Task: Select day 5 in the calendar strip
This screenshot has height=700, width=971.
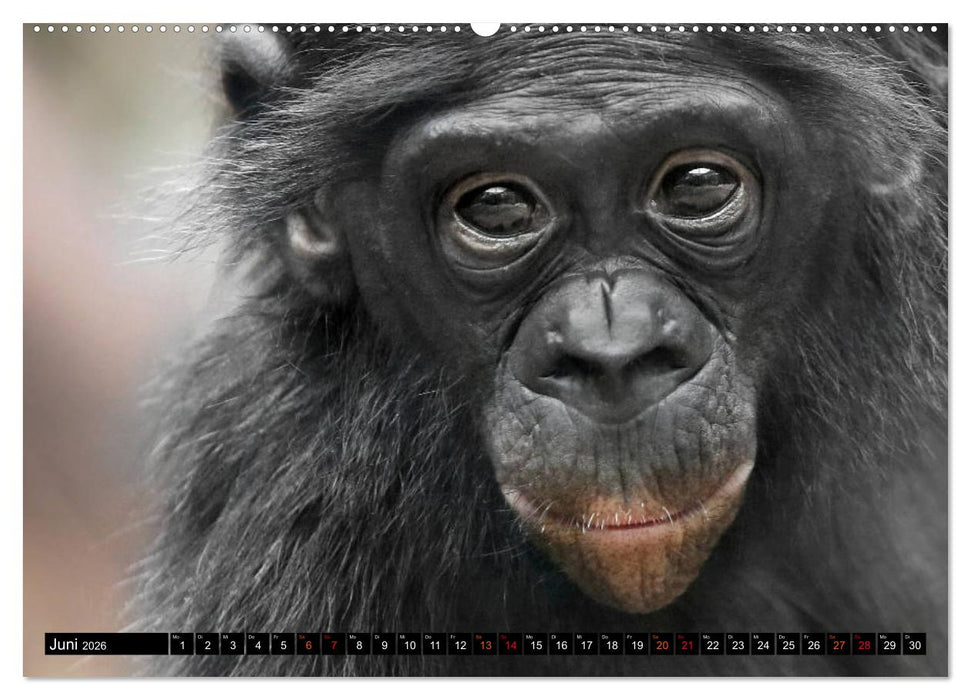Action: coord(283,645)
